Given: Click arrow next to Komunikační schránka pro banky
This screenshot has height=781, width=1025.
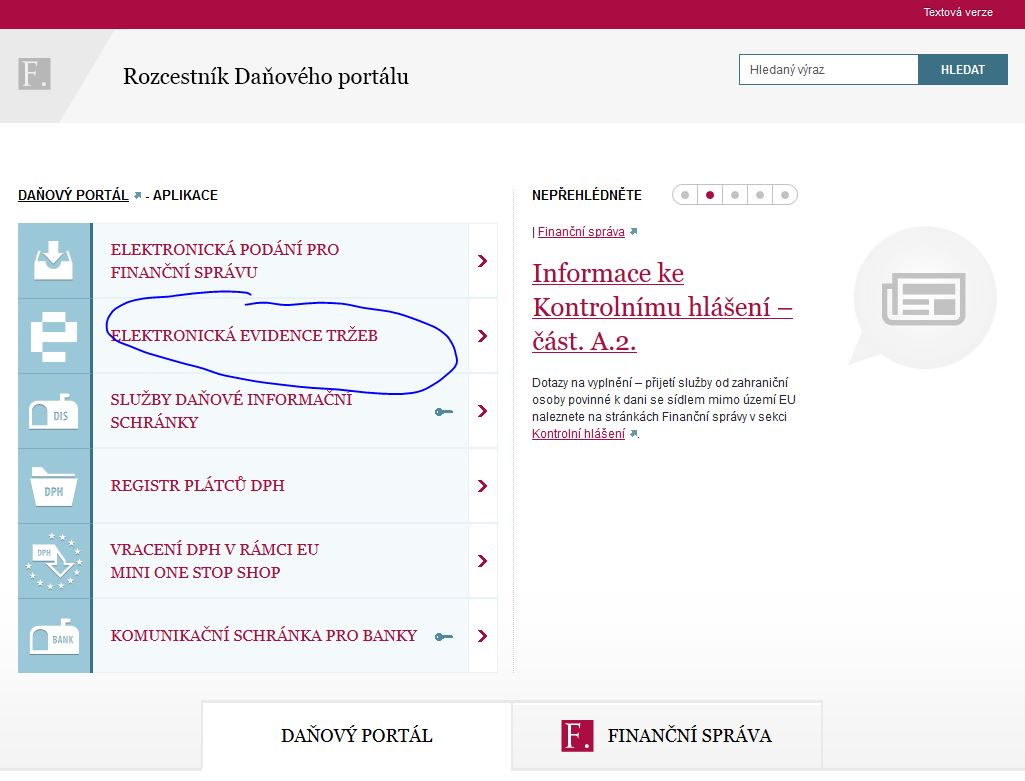Looking at the screenshot, I should (x=483, y=636).
